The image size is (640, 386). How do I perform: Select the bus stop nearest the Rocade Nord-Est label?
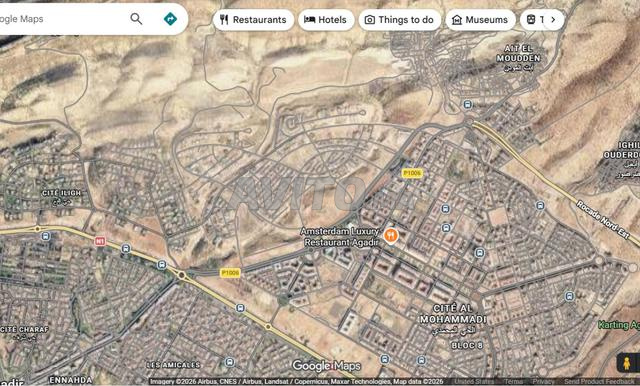[540, 205]
